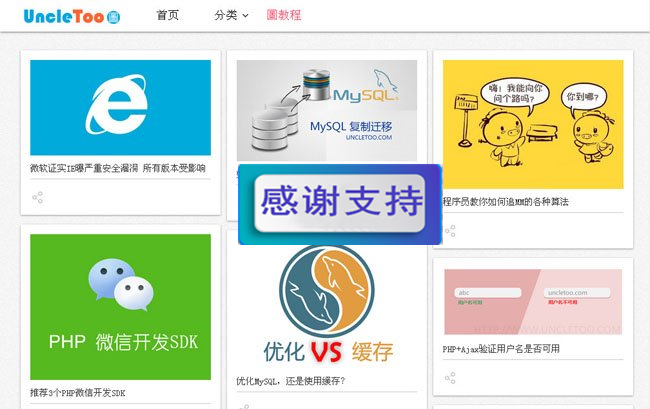
Task: Click the 微软证实IE曝严重安全漏洞 article title
Action: (118, 168)
